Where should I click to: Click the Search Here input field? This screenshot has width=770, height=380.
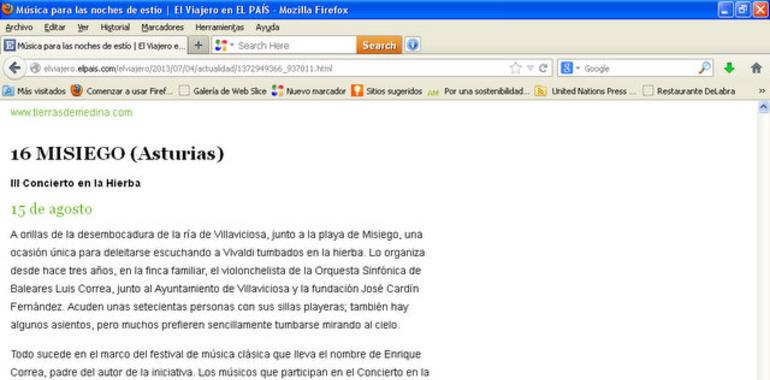pyautogui.click(x=296, y=45)
